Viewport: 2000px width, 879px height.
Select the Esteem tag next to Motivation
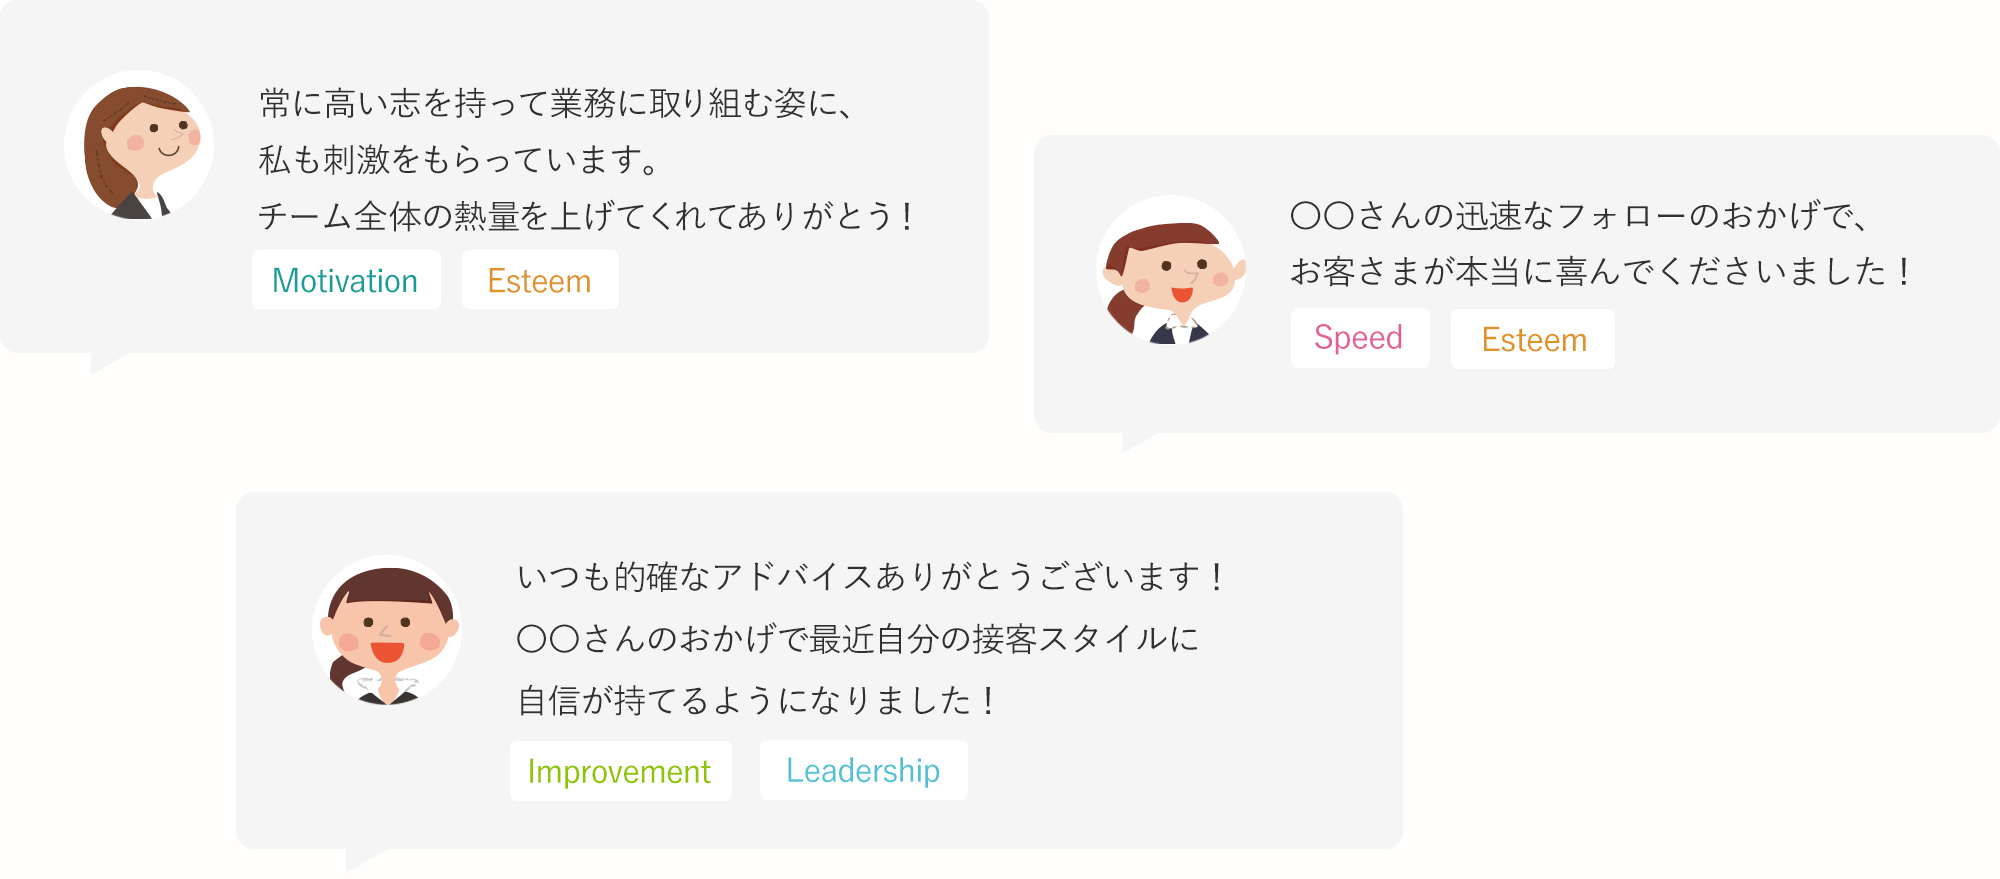point(540,280)
